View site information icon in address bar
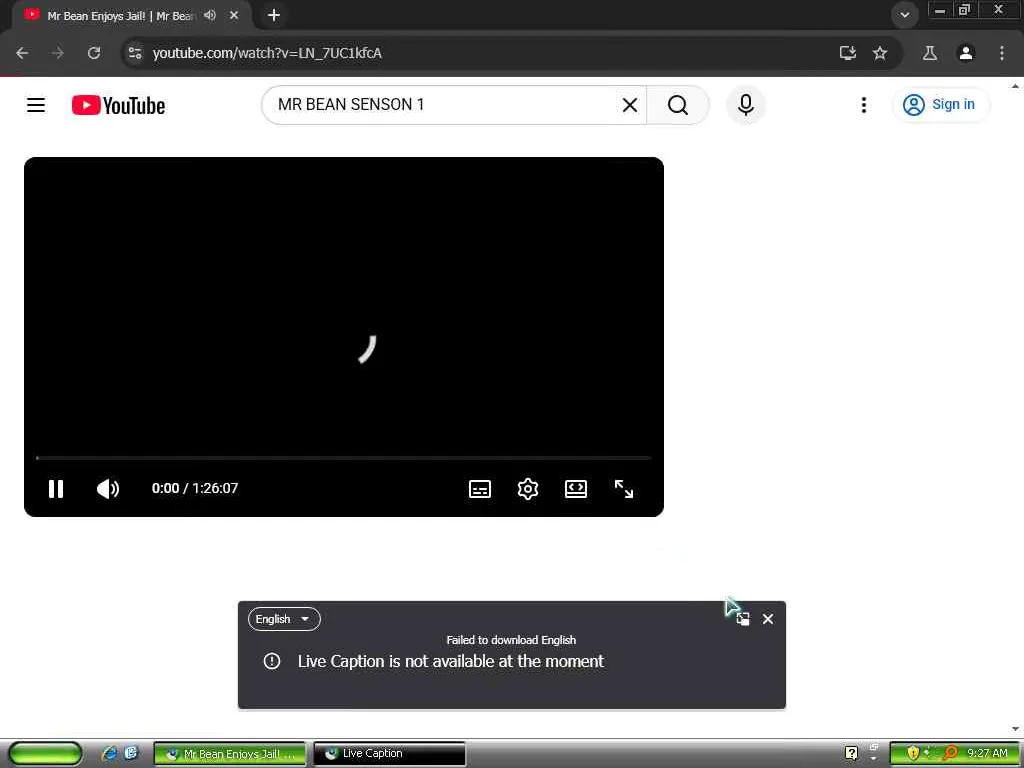The width and height of the screenshot is (1024, 768). (x=135, y=53)
